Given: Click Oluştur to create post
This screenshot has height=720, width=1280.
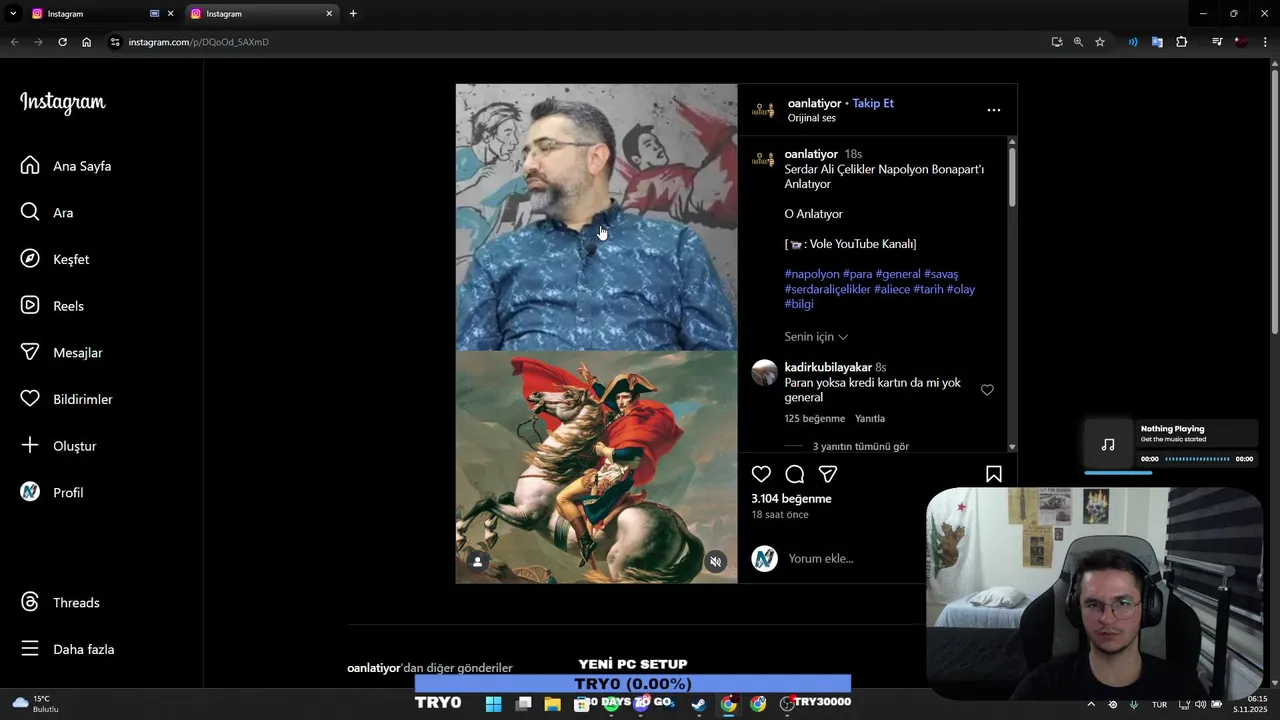Looking at the screenshot, I should click(x=58, y=446).
